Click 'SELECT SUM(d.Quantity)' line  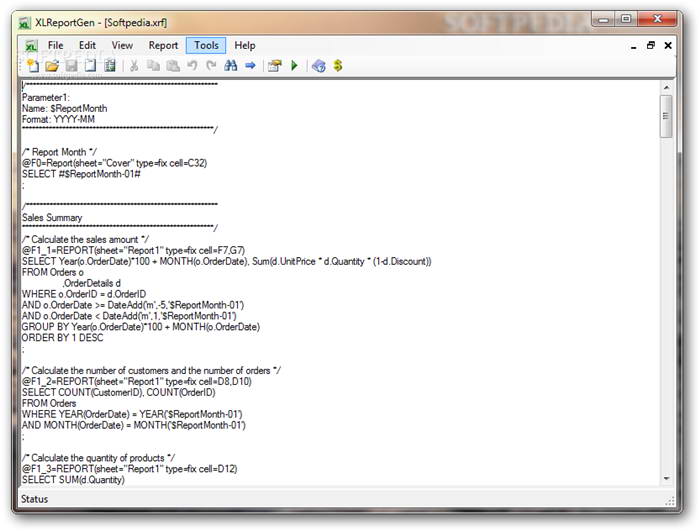click(x=73, y=480)
